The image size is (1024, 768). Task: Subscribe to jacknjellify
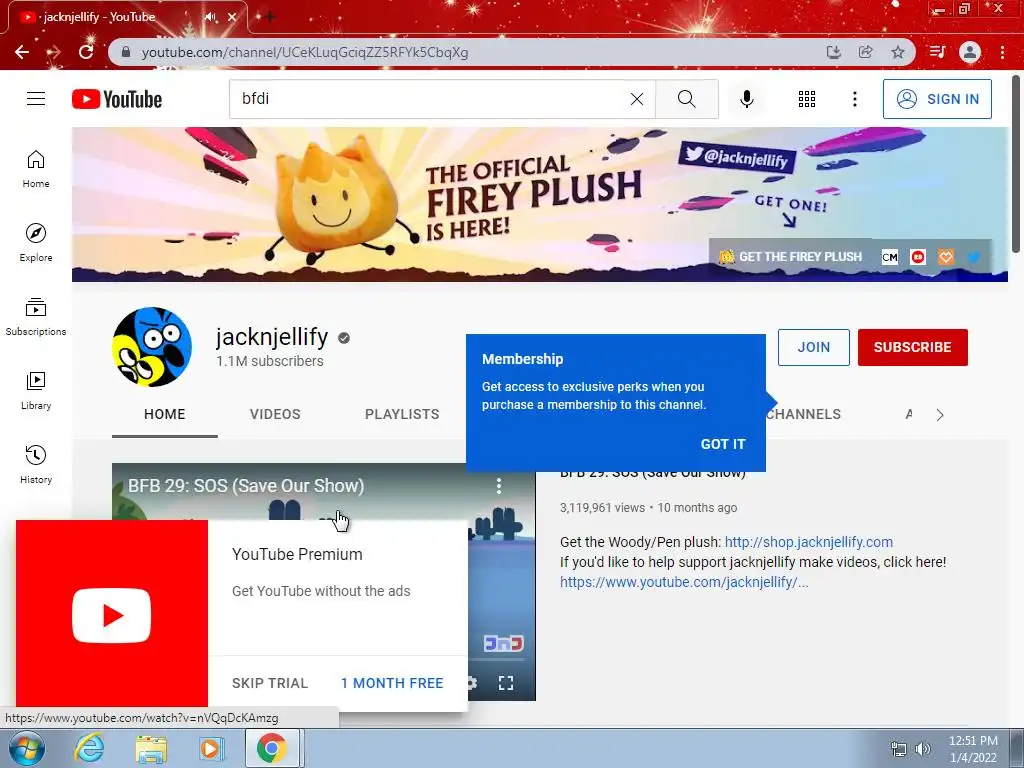tap(912, 347)
